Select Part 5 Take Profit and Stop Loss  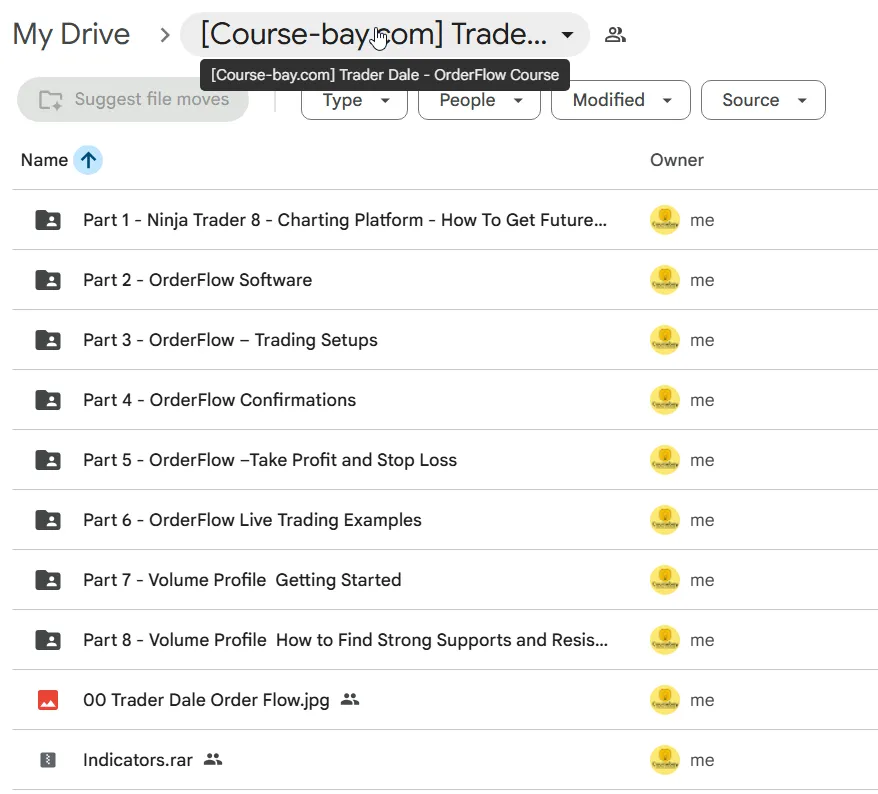click(270, 460)
